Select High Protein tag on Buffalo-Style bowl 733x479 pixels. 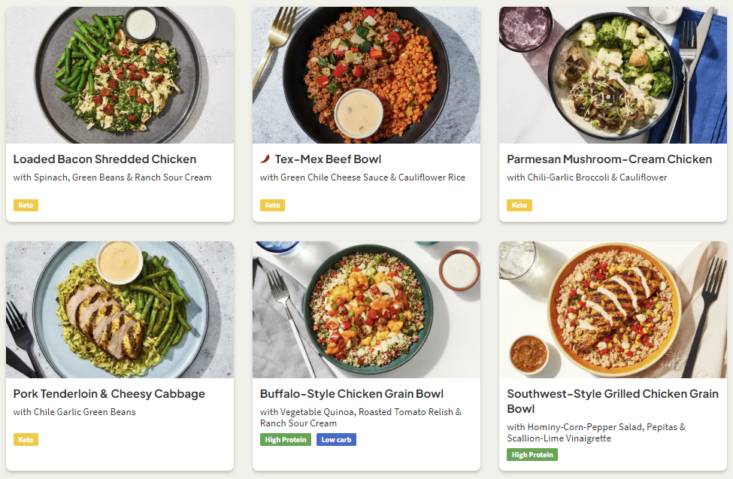coord(286,439)
